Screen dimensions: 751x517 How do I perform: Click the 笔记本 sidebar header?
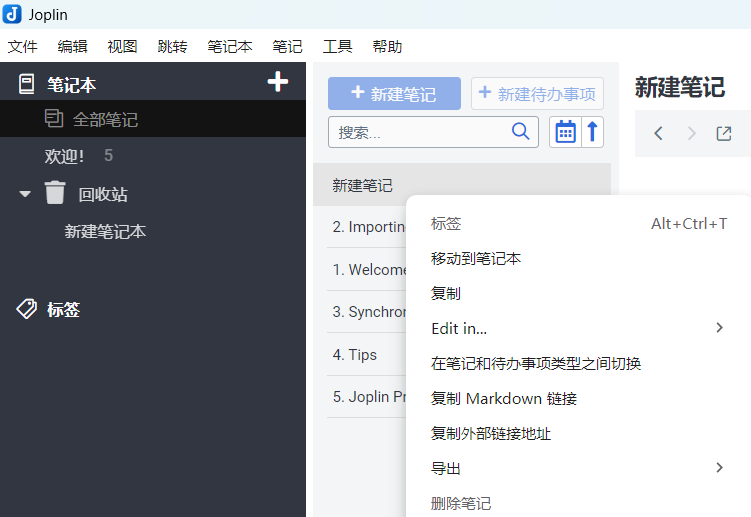71,85
